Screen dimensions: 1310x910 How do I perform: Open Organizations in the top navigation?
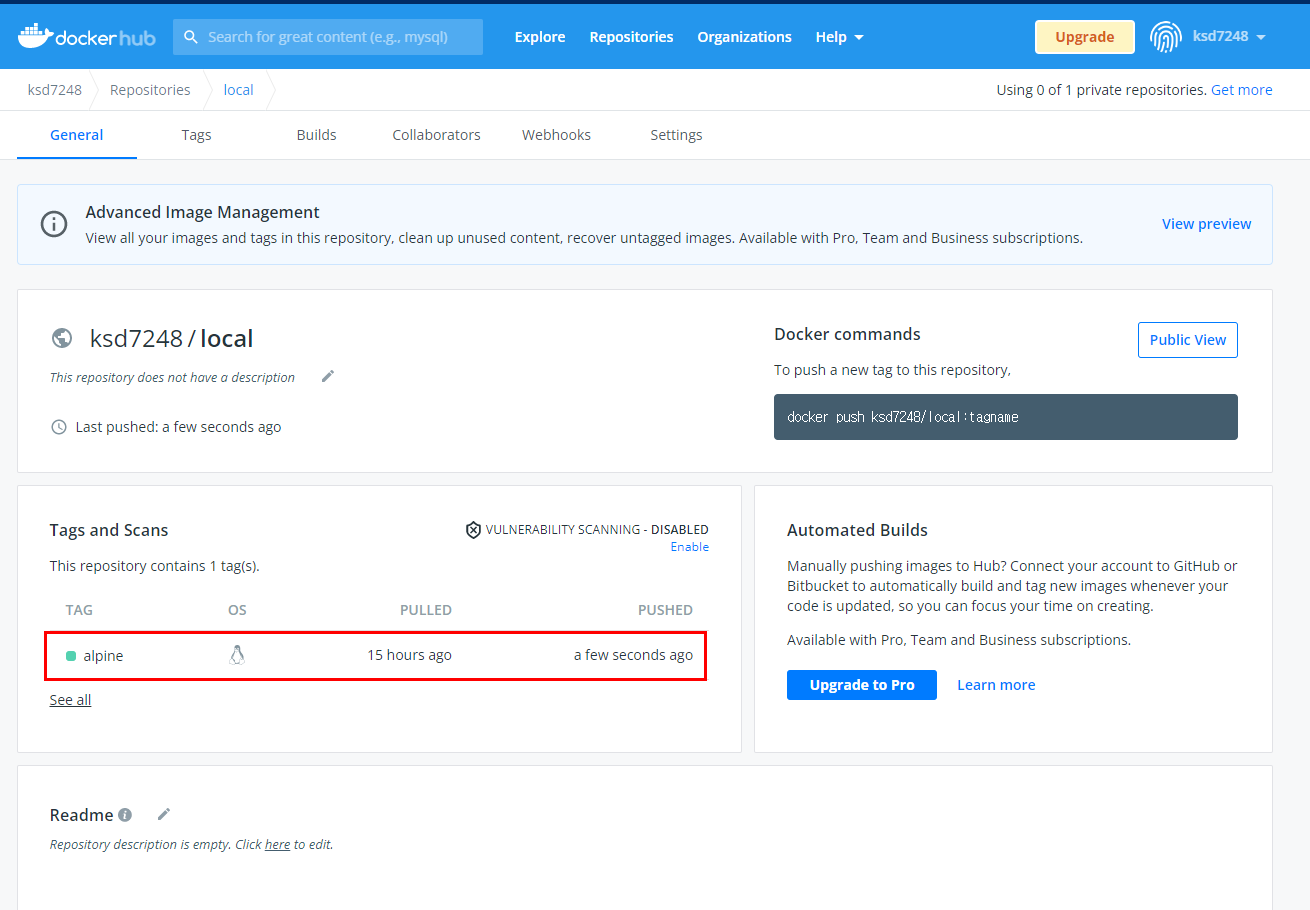[744, 37]
